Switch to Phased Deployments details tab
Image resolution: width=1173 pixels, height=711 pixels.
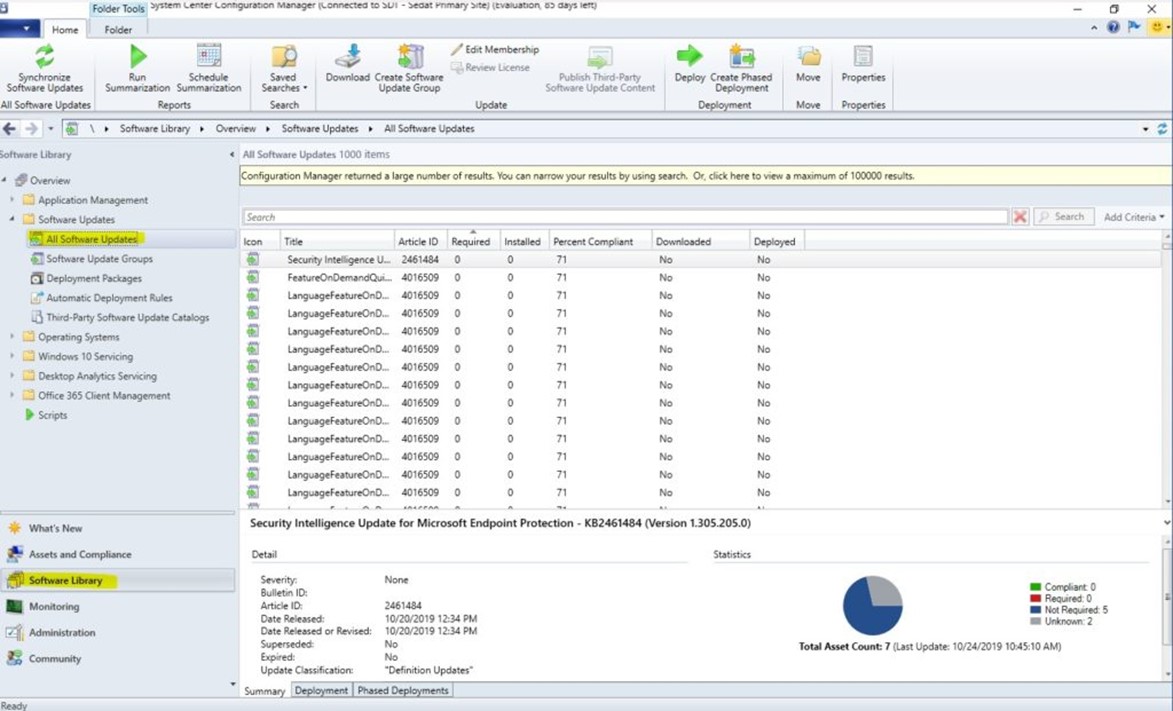pyautogui.click(x=403, y=691)
